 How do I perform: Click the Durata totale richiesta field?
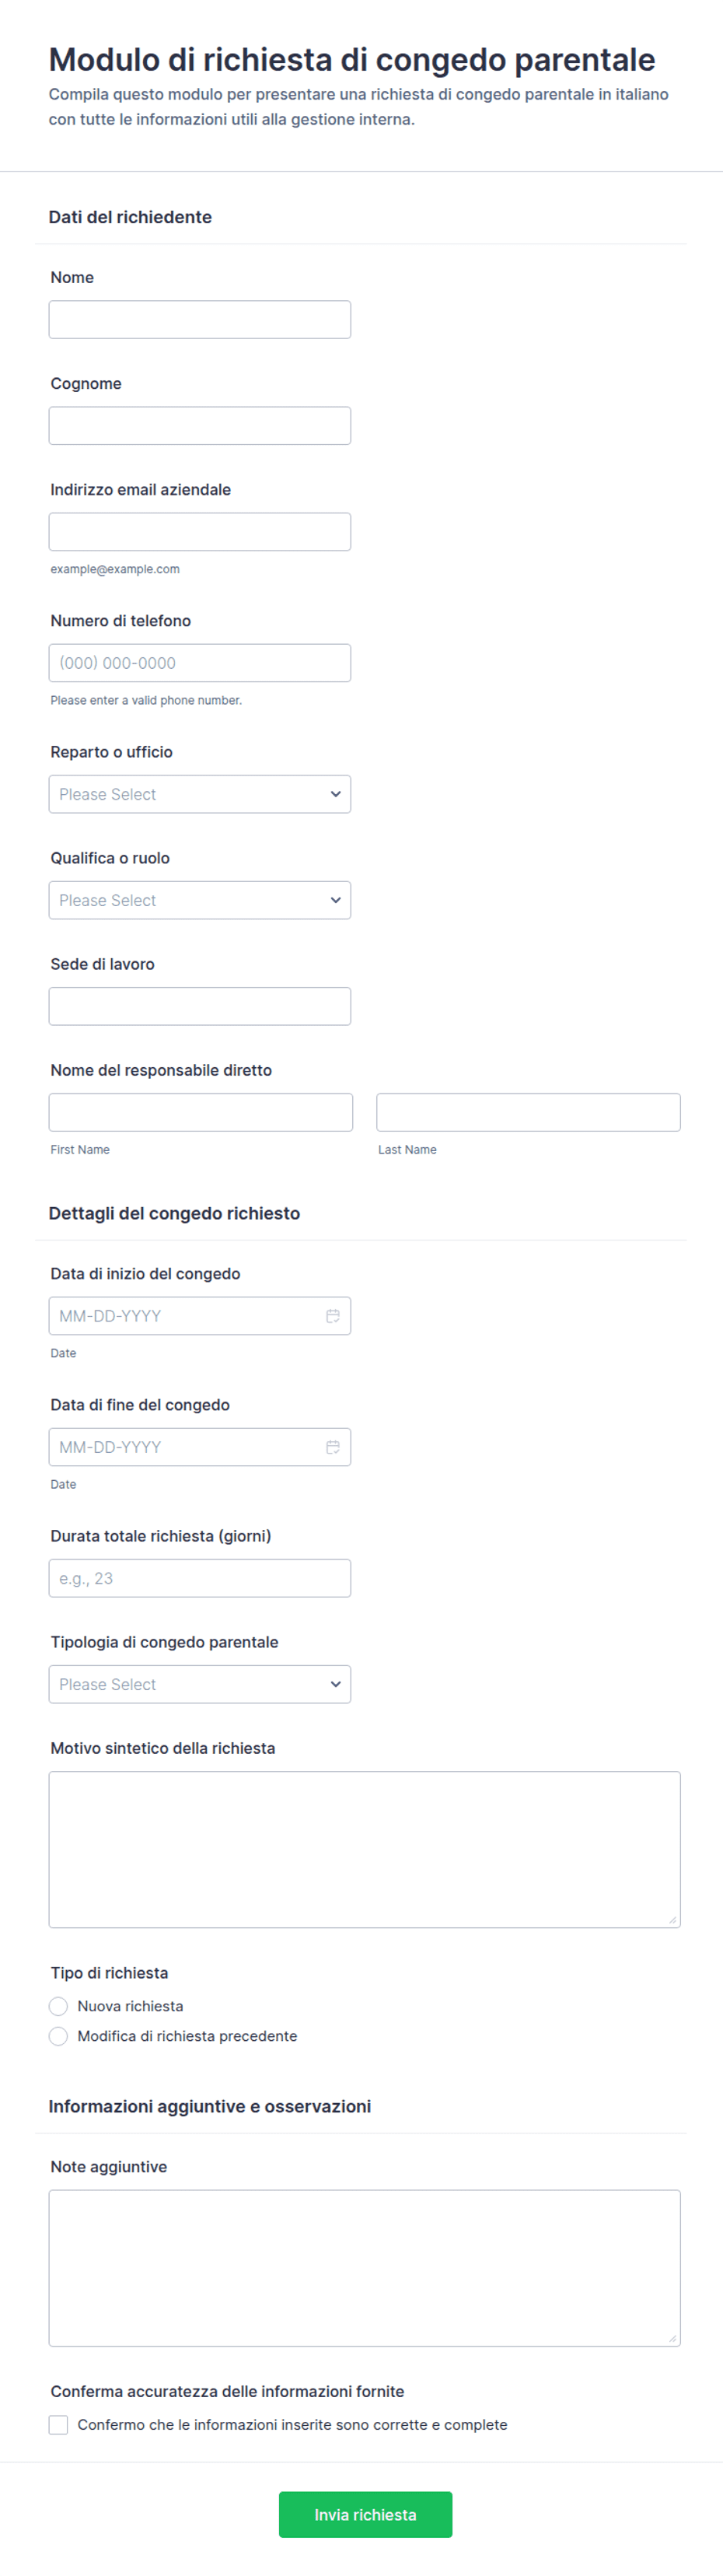pos(200,1578)
